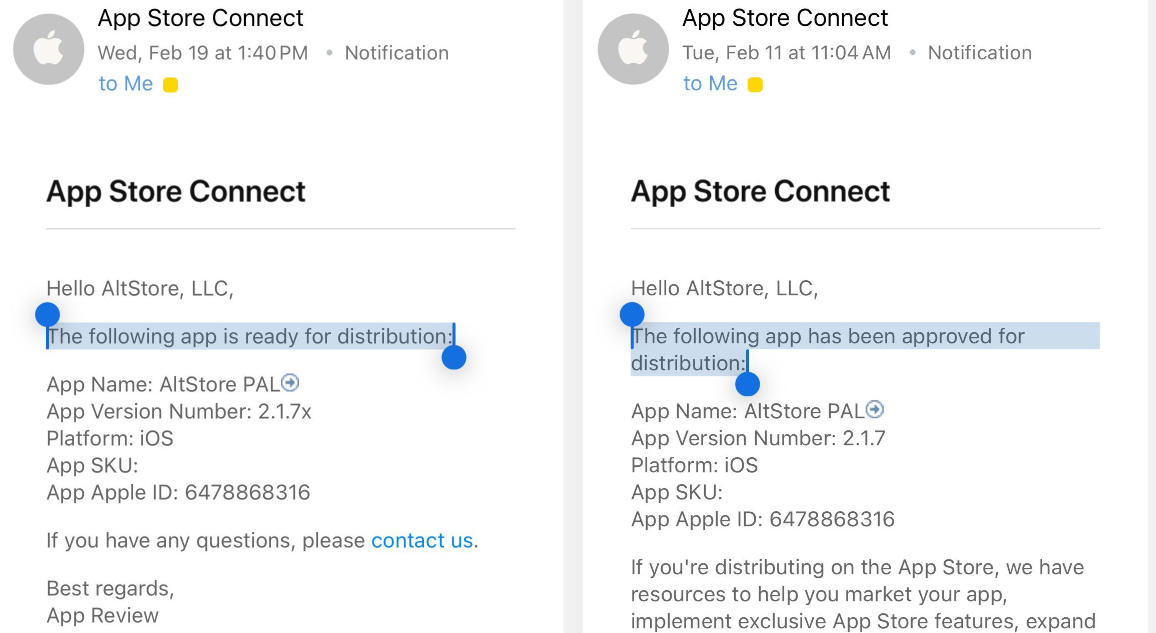Tap 'Hello AltStore, LLC,' greeting in right email
Screen dimensions: 1156x633
[725, 288]
